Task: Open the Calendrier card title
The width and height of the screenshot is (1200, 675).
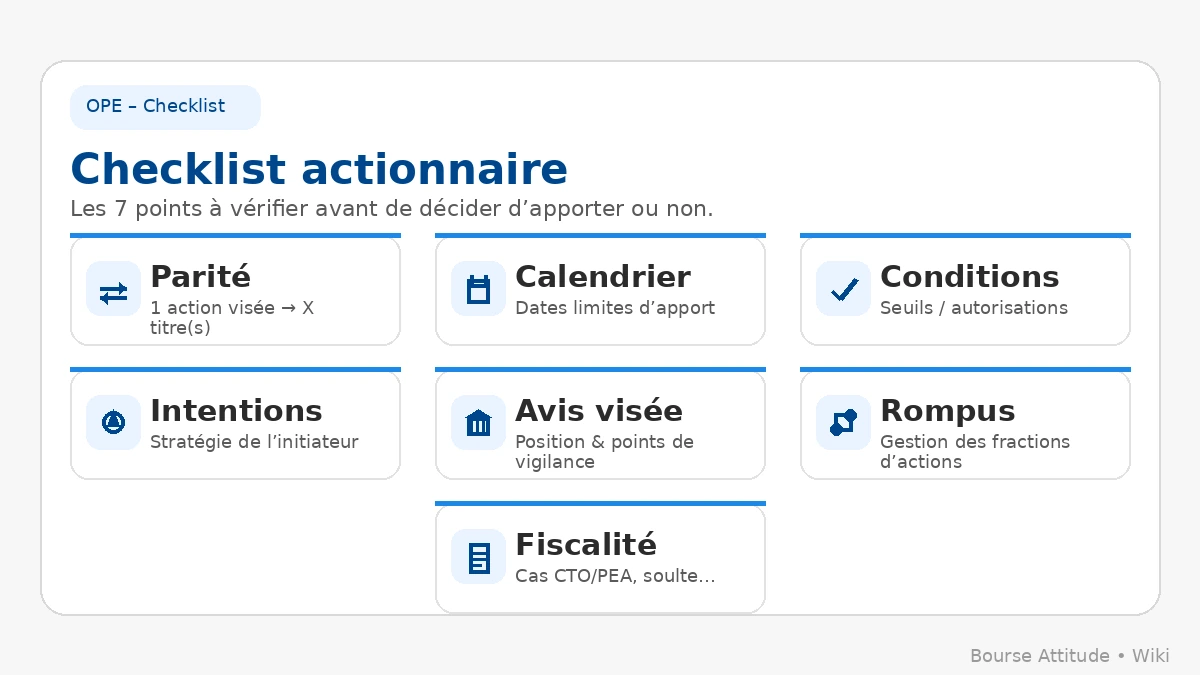Action: pos(602,276)
